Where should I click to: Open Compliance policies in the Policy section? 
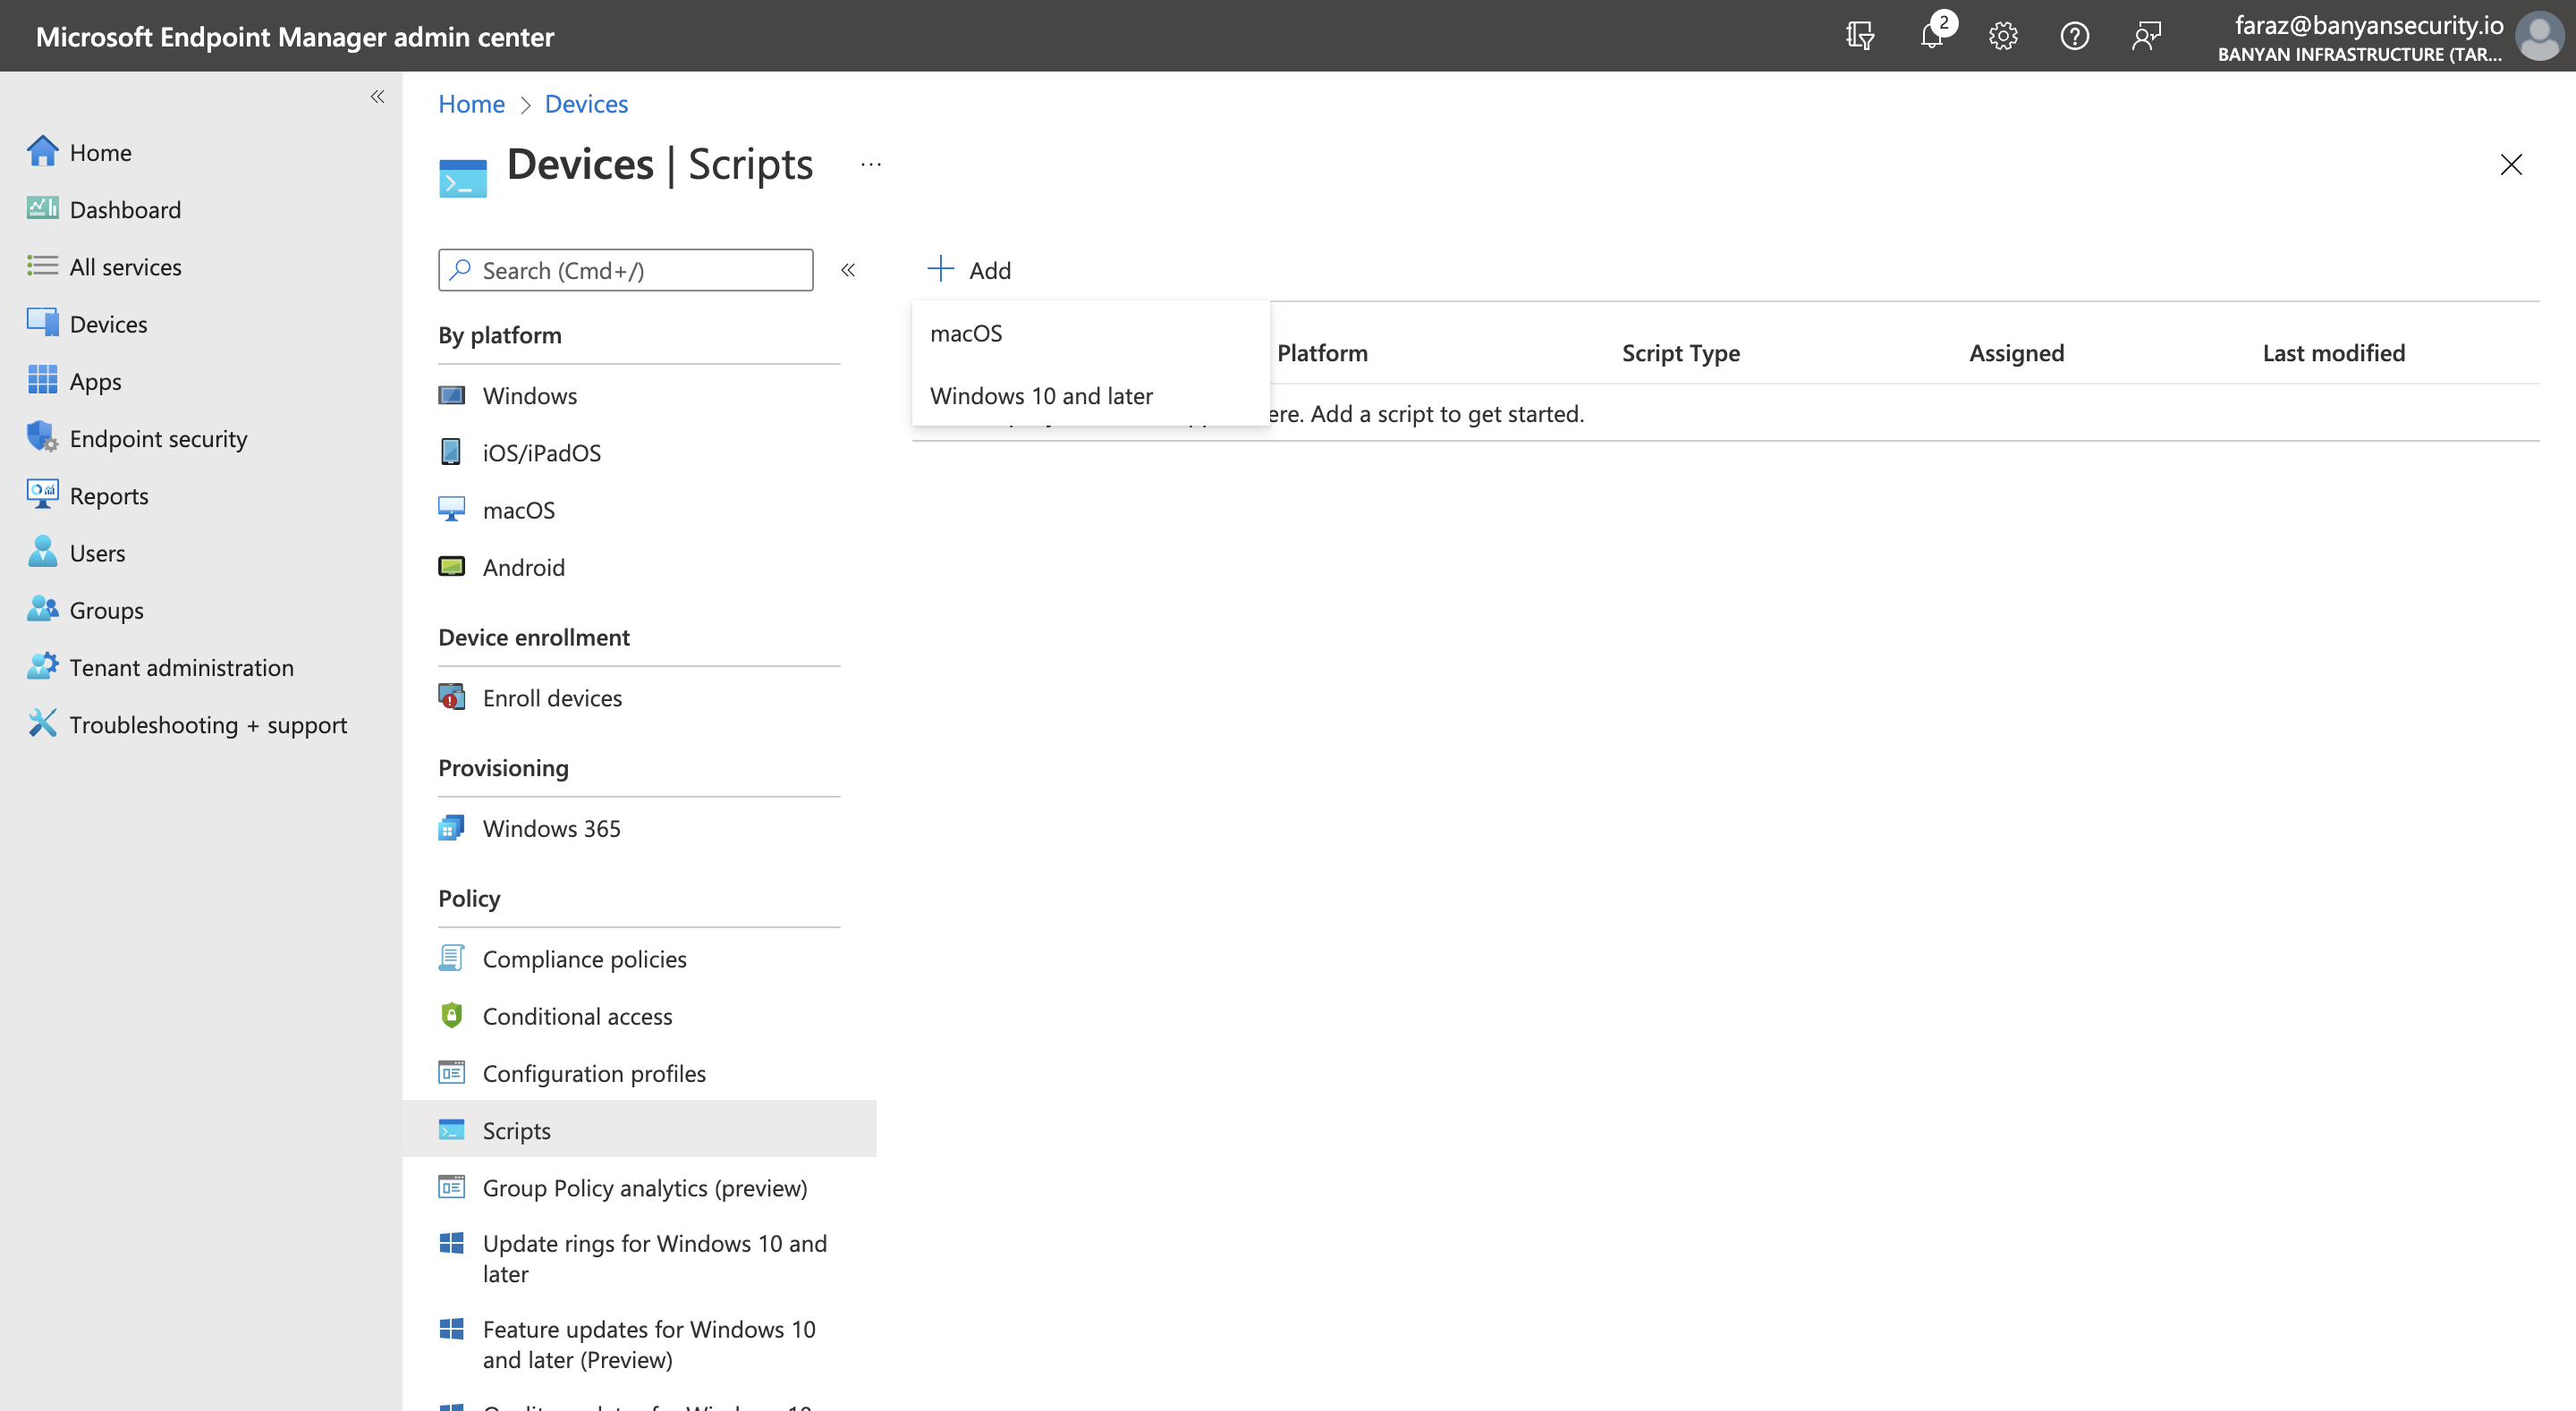[x=584, y=959]
